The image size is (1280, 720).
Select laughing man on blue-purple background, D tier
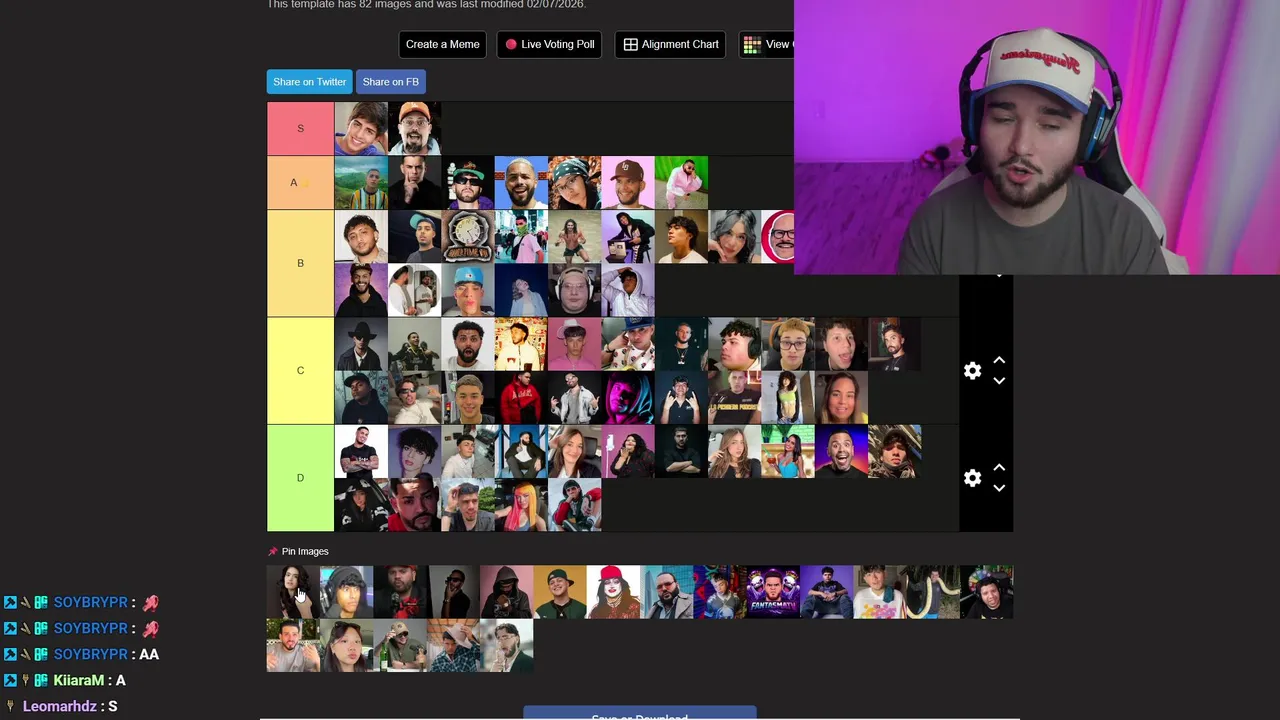click(841, 452)
